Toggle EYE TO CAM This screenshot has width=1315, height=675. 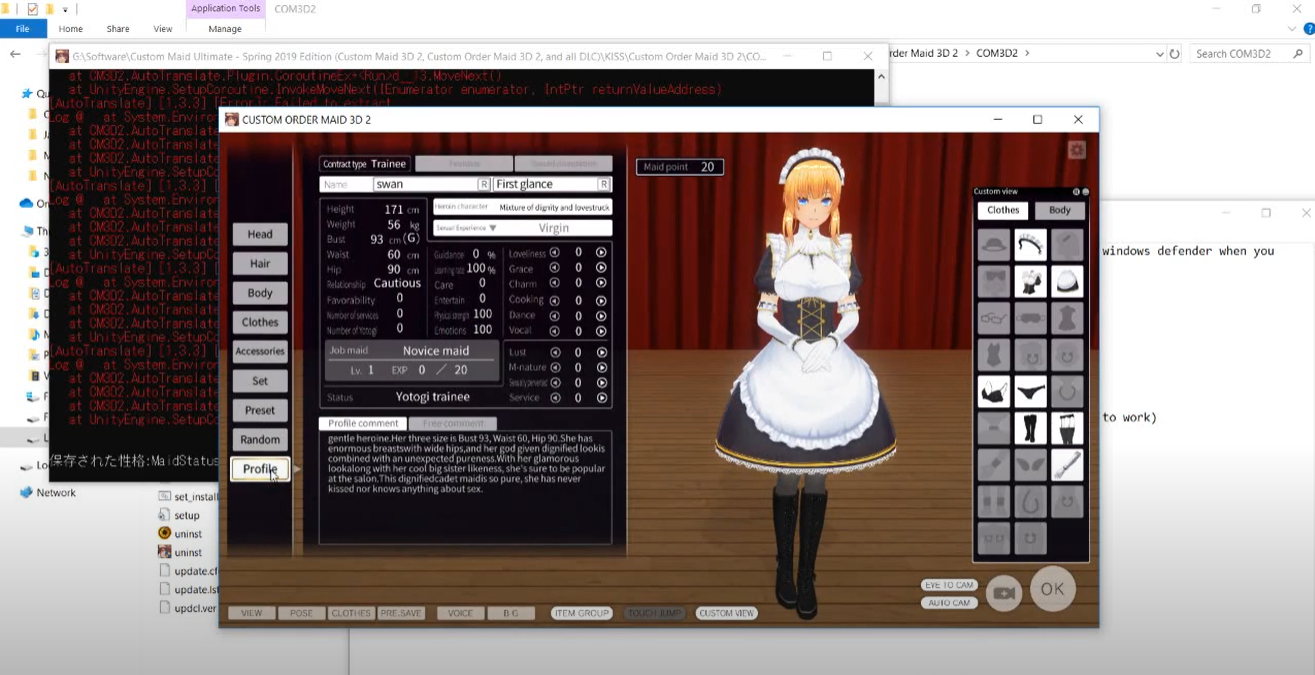[949, 585]
